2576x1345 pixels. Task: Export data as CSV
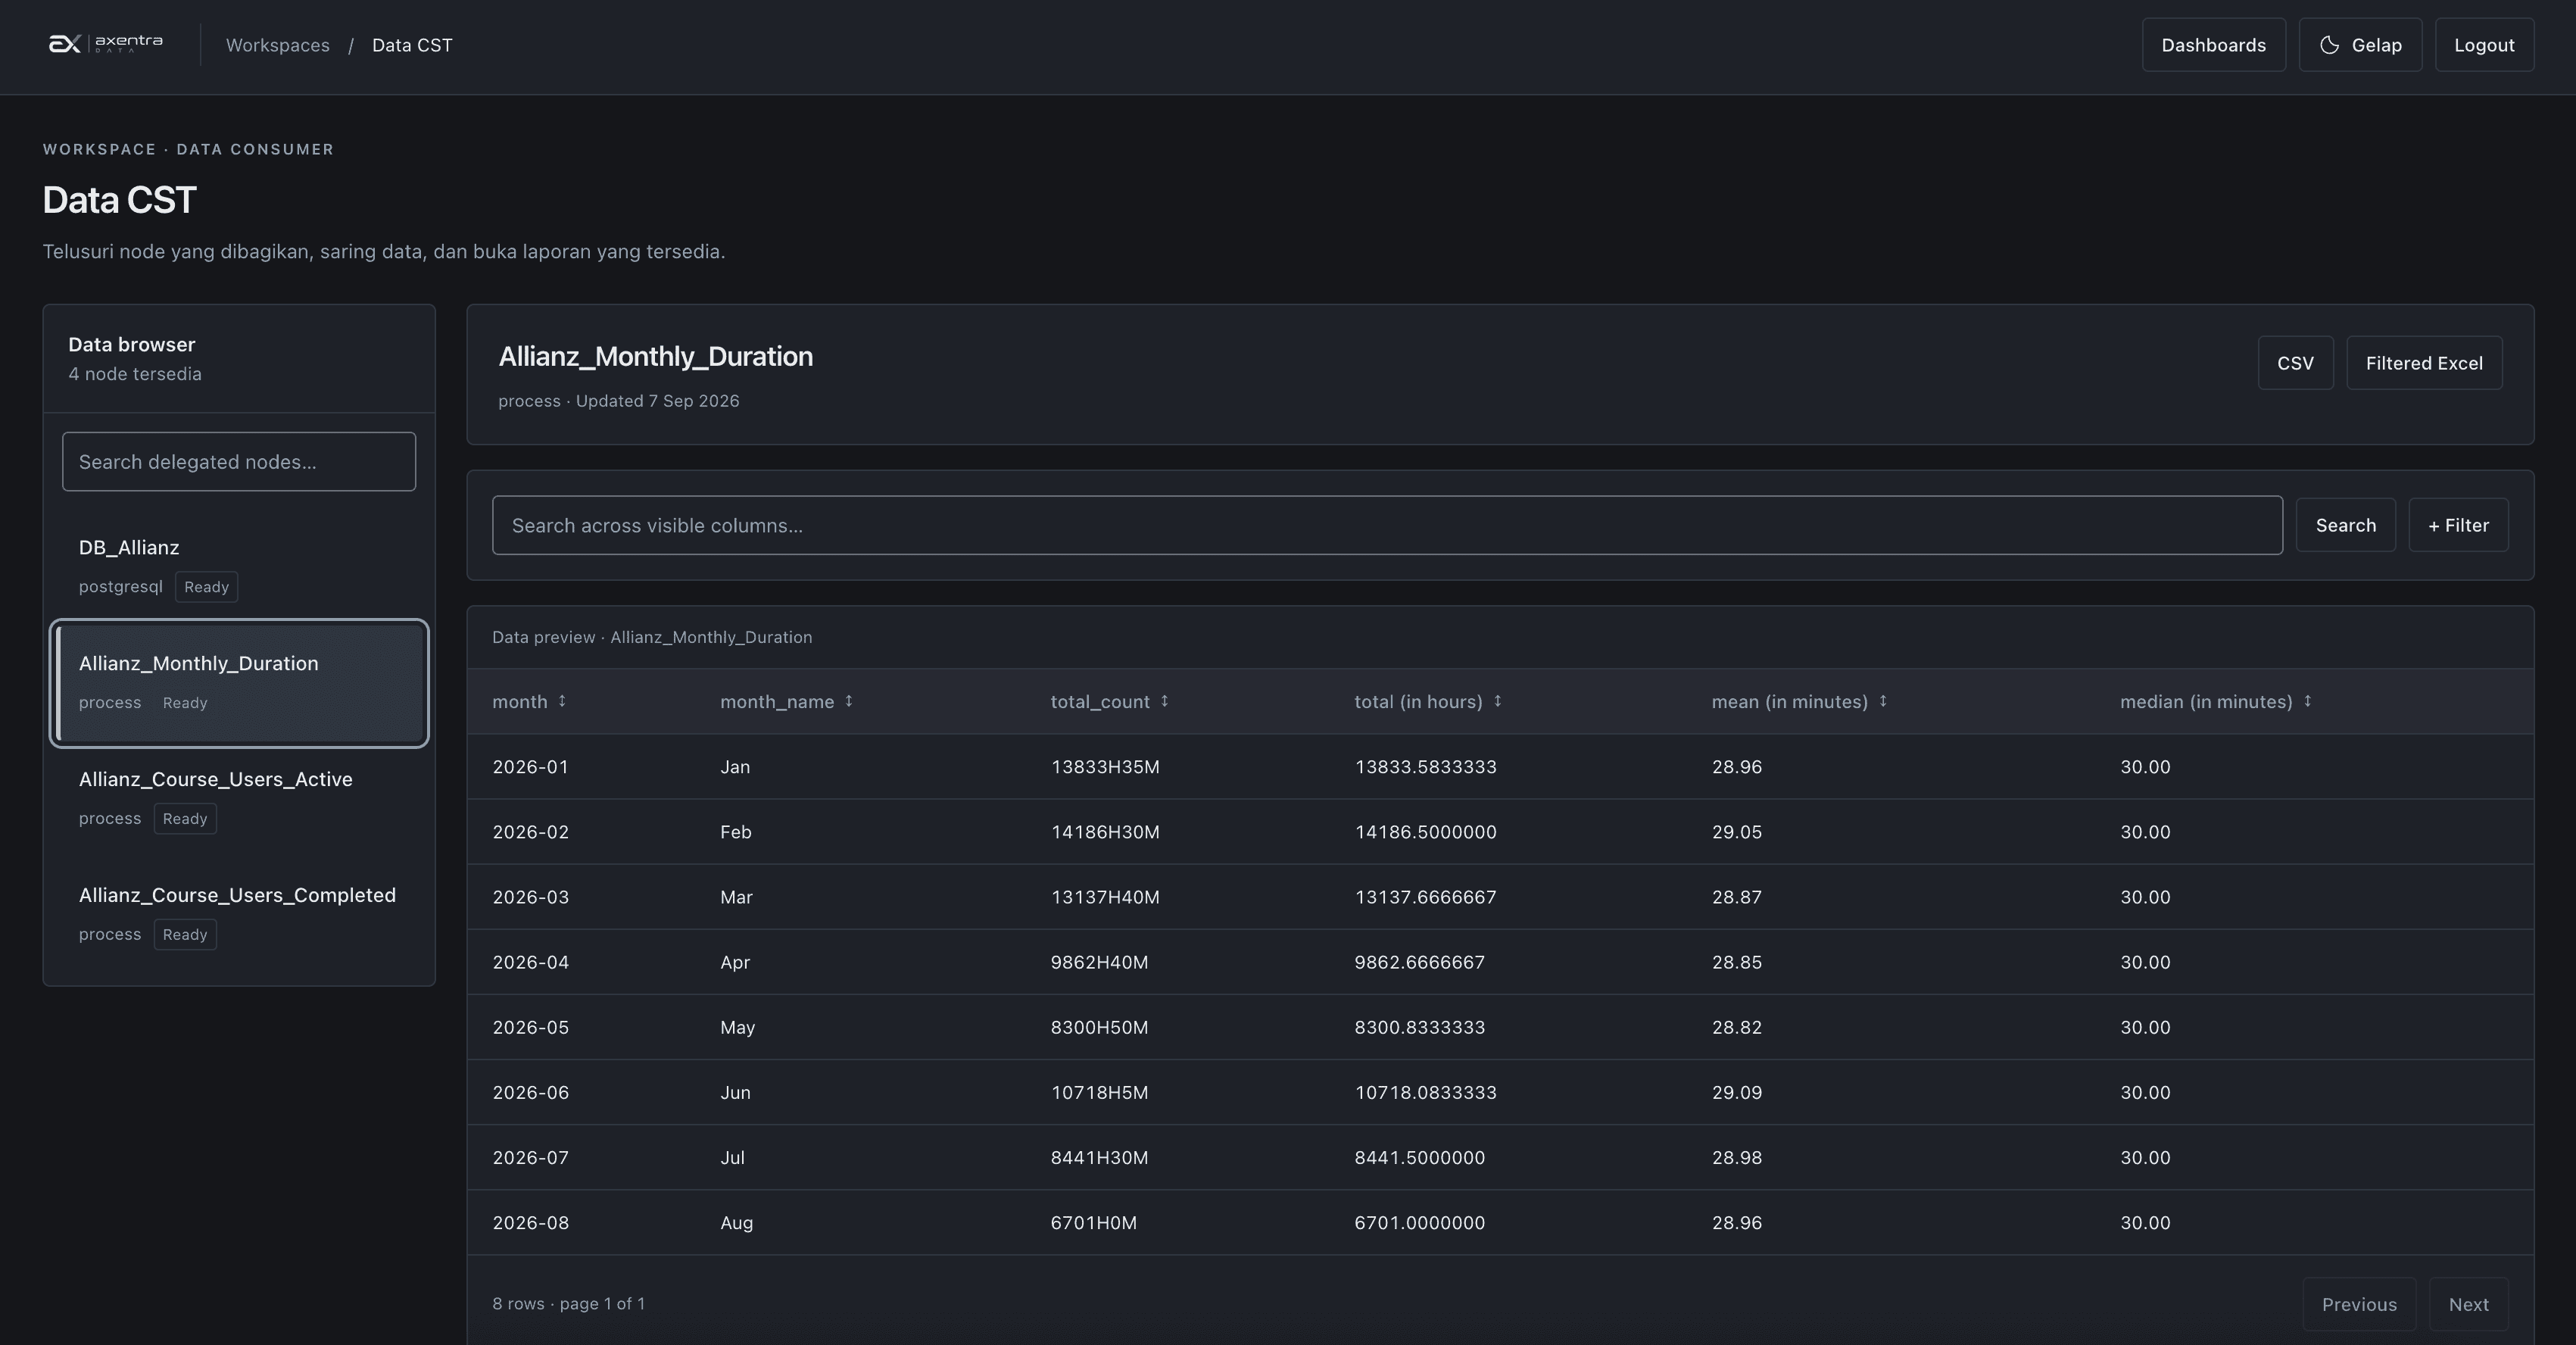[2295, 363]
